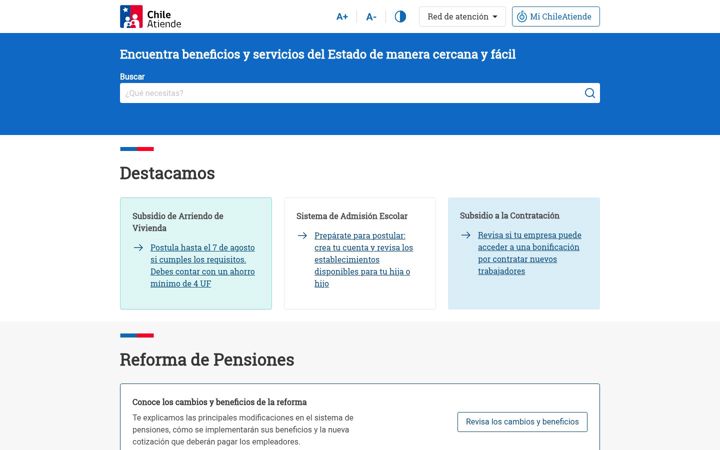This screenshot has width=720, height=450.
Task: Open the ChileAtiende logo home link
Action: tap(151, 17)
